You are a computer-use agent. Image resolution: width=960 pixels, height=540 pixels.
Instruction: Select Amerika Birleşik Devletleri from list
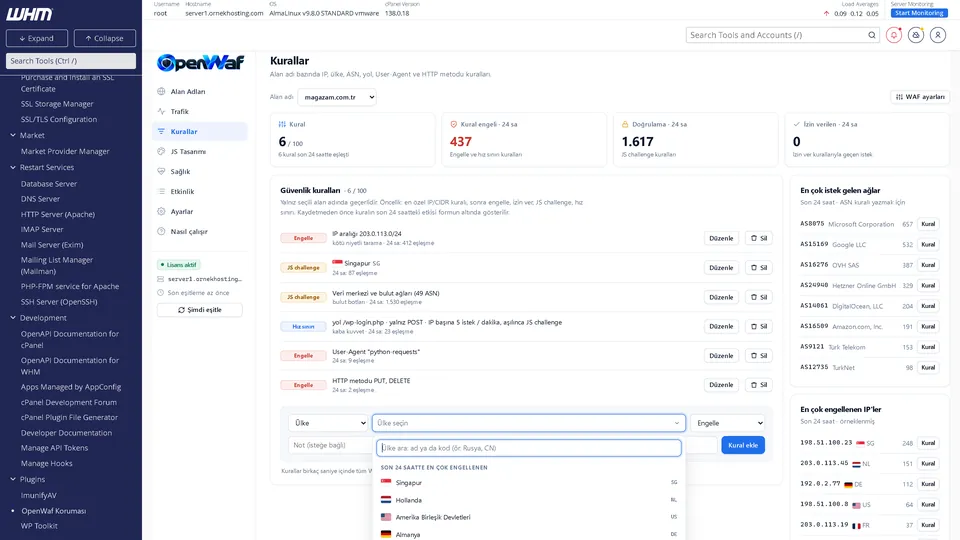529,517
